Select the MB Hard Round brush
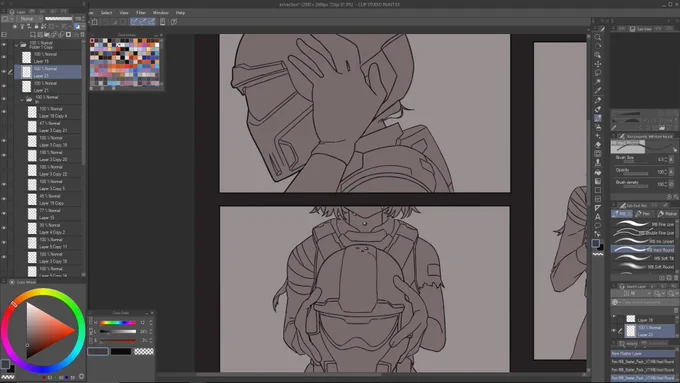The height and width of the screenshot is (383, 680). pos(644,250)
